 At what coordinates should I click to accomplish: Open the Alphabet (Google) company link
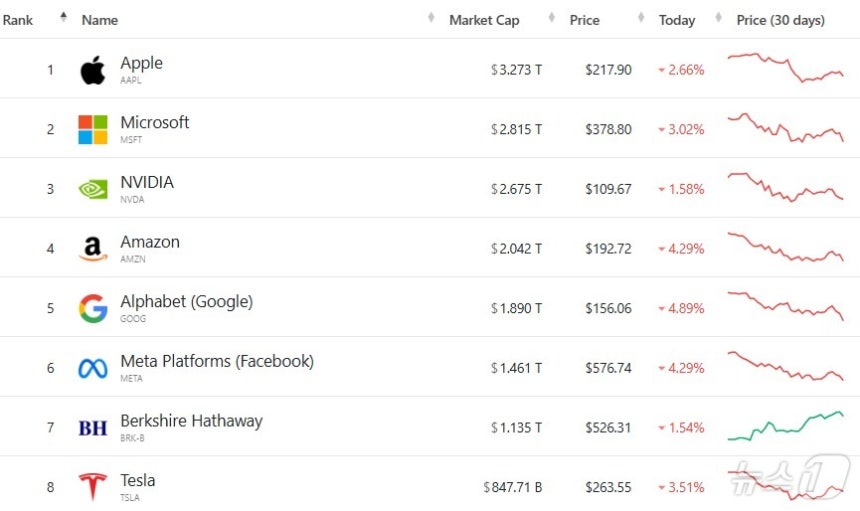pos(186,302)
